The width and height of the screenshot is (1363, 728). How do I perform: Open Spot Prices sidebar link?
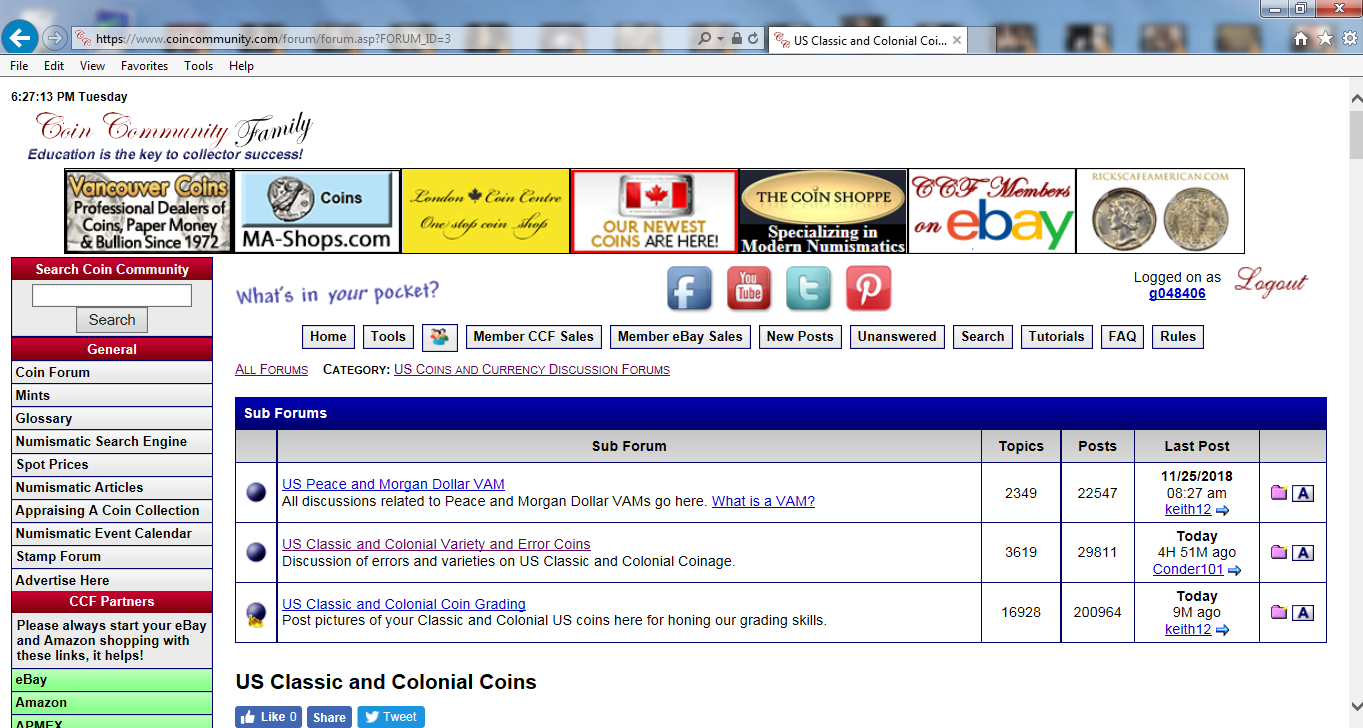(x=112, y=465)
